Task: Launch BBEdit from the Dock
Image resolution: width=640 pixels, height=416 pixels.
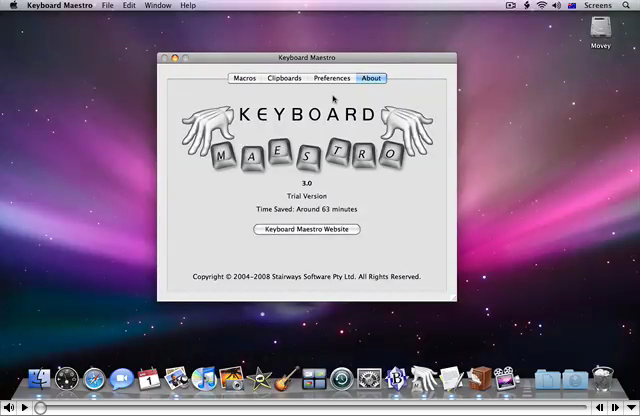Action: tap(396, 379)
